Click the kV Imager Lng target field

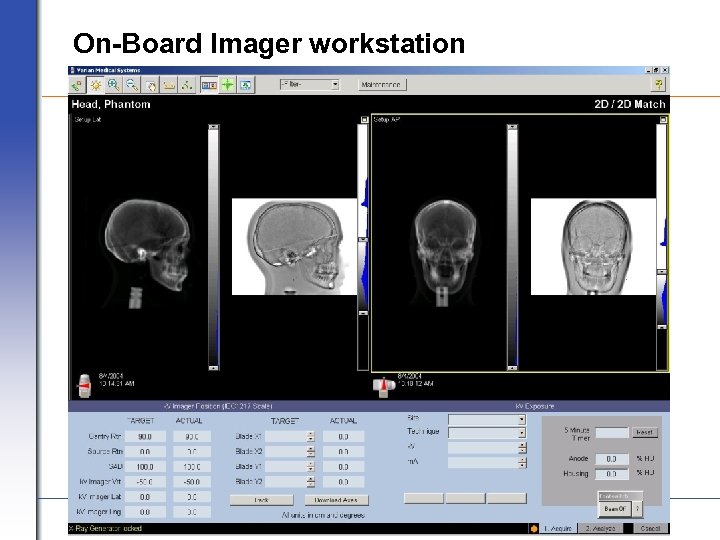pos(145,512)
